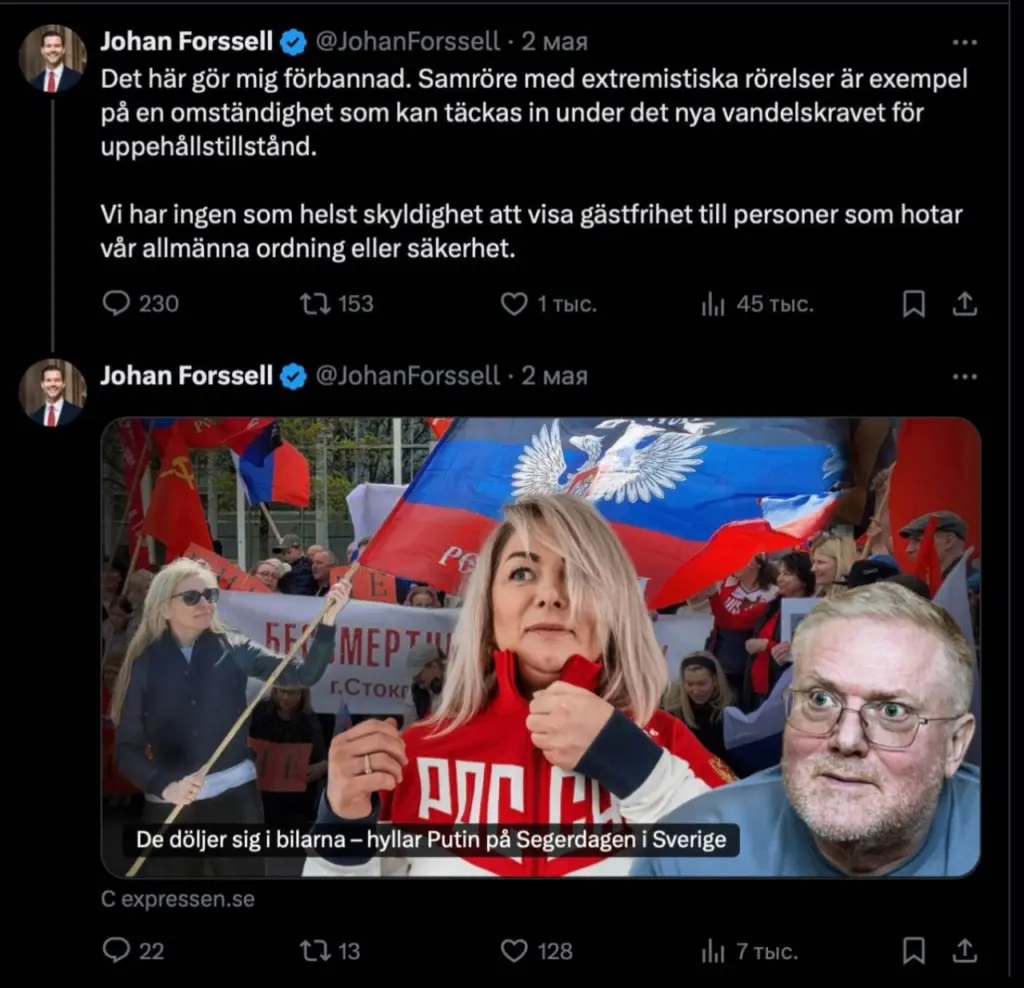
Task: Retweet the first tweet with 153 reposts
Action: click(336, 304)
